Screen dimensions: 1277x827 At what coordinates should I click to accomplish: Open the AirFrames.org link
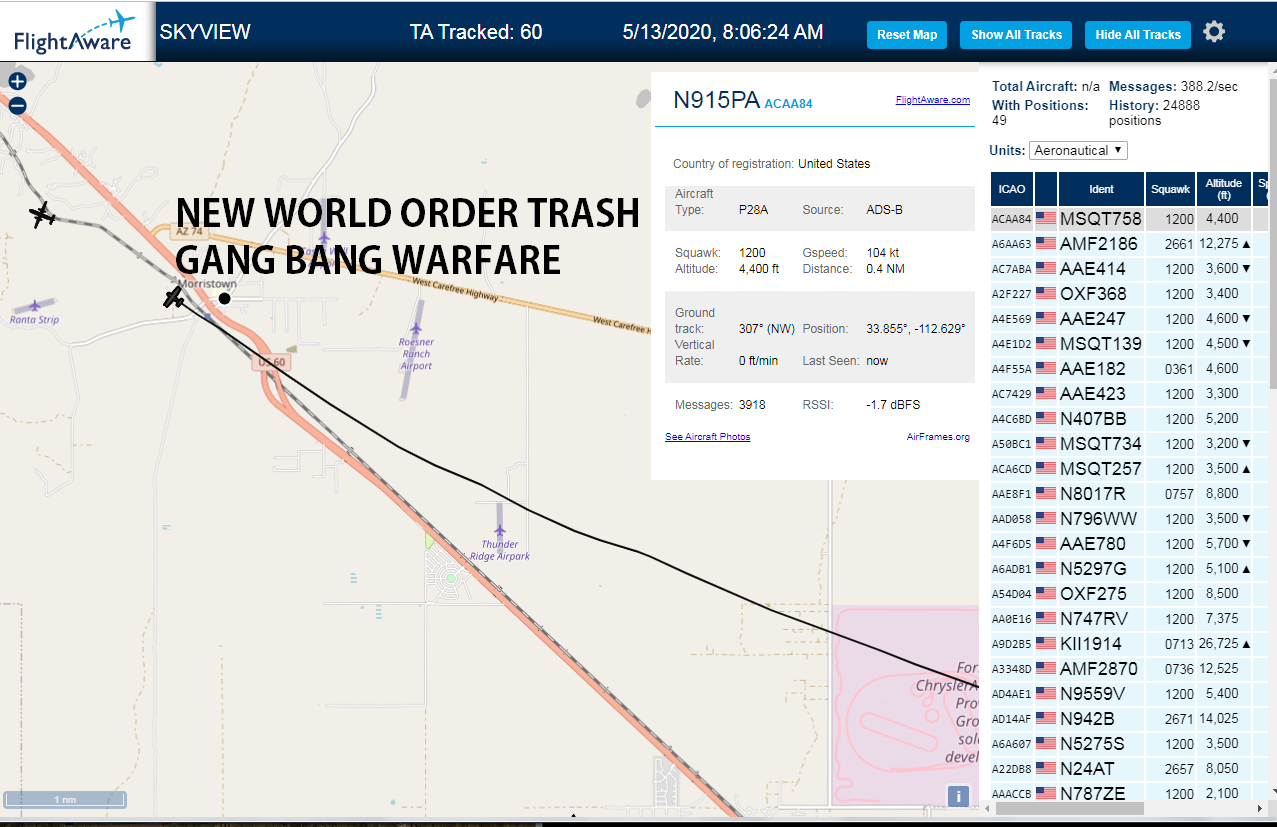(x=938, y=437)
